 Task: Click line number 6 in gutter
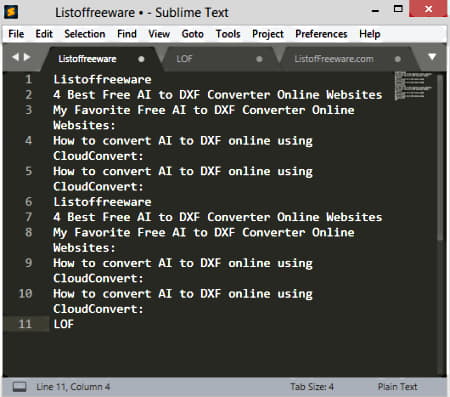coord(29,202)
